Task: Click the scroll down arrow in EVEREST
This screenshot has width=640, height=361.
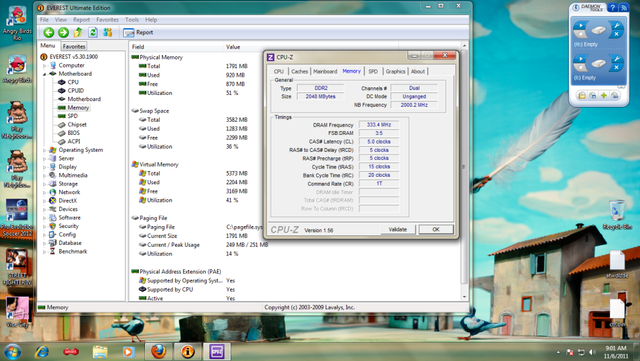Action: (464, 297)
